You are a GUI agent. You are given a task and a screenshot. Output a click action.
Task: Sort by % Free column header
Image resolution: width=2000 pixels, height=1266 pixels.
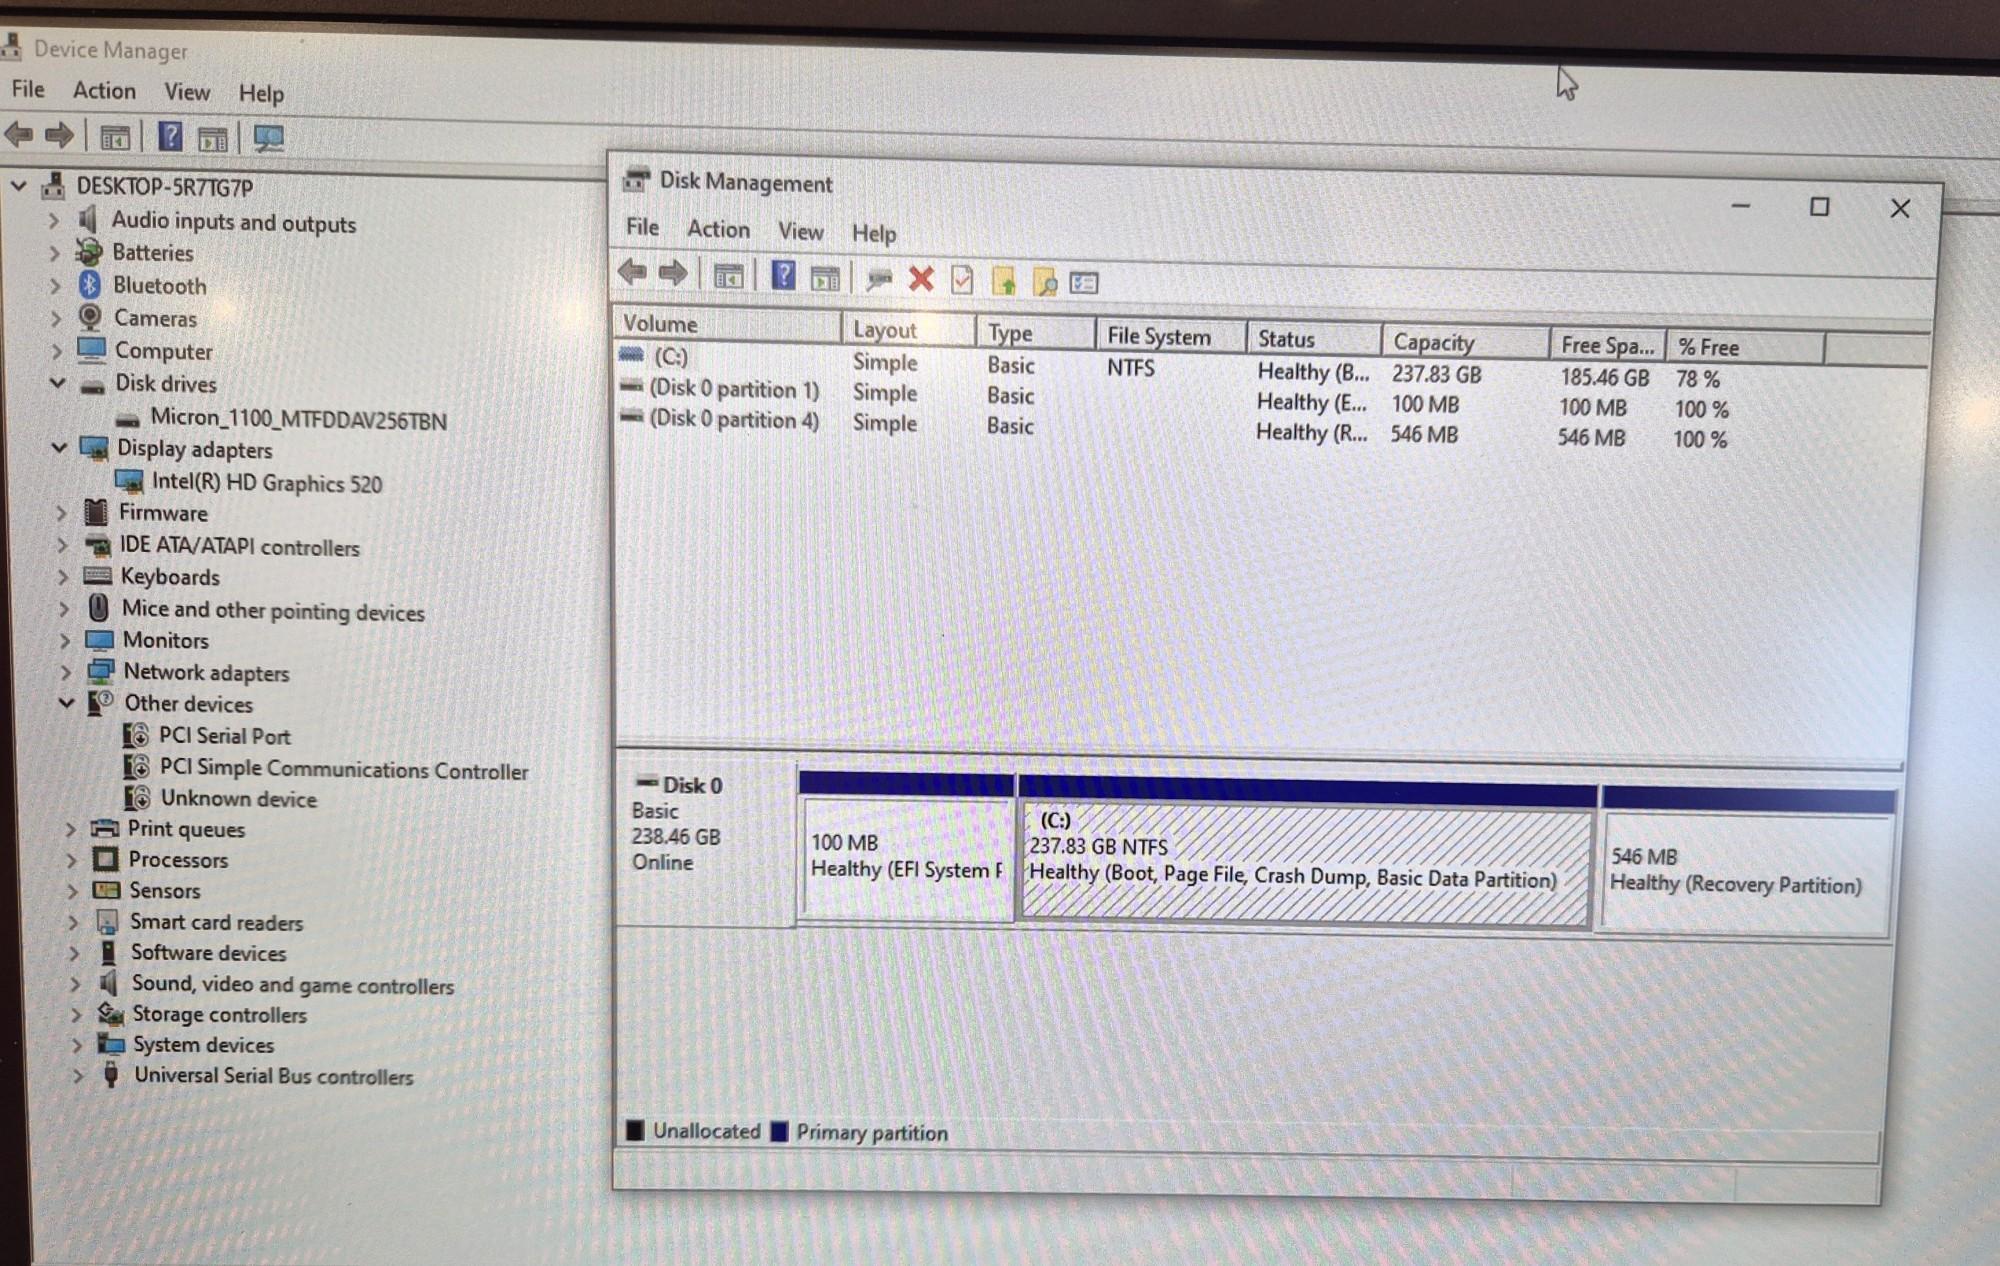tap(1745, 347)
